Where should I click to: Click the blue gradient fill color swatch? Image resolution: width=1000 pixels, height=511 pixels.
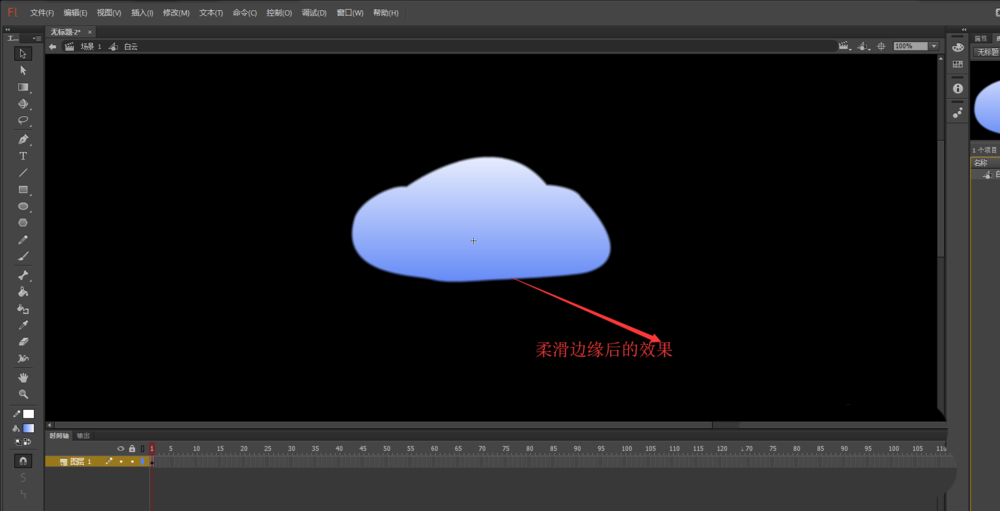pos(29,428)
